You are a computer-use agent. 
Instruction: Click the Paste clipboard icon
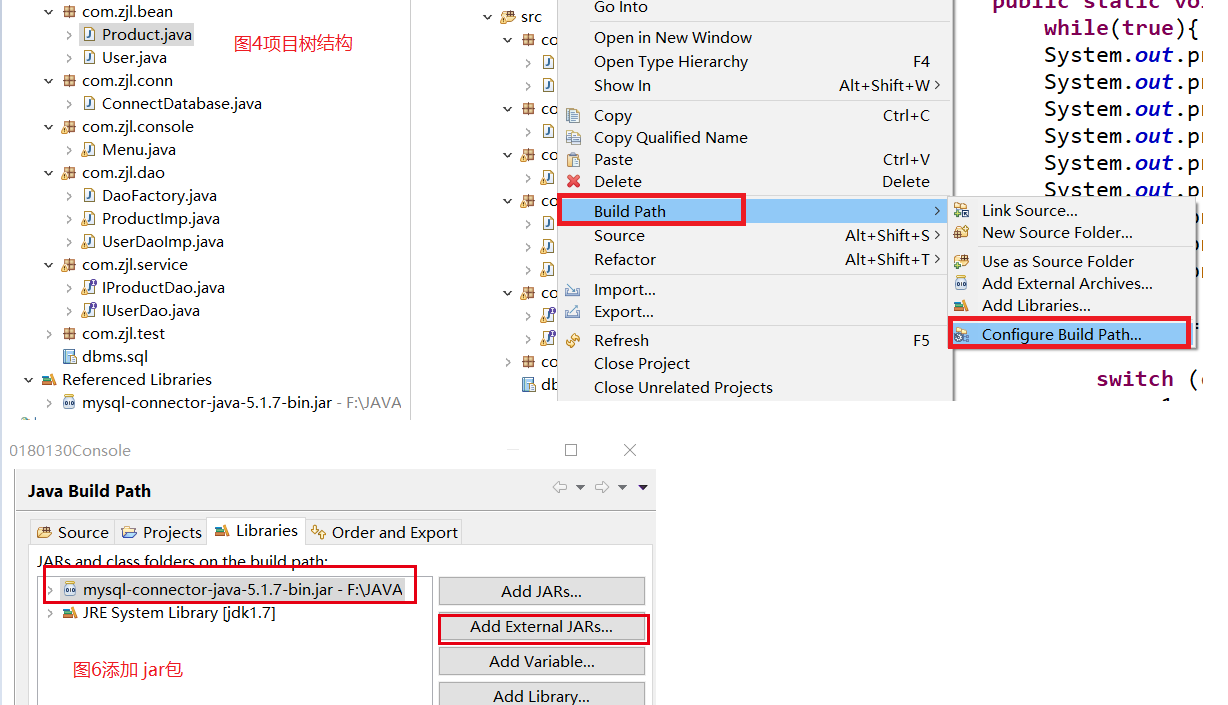pyautogui.click(x=574, y=160)
